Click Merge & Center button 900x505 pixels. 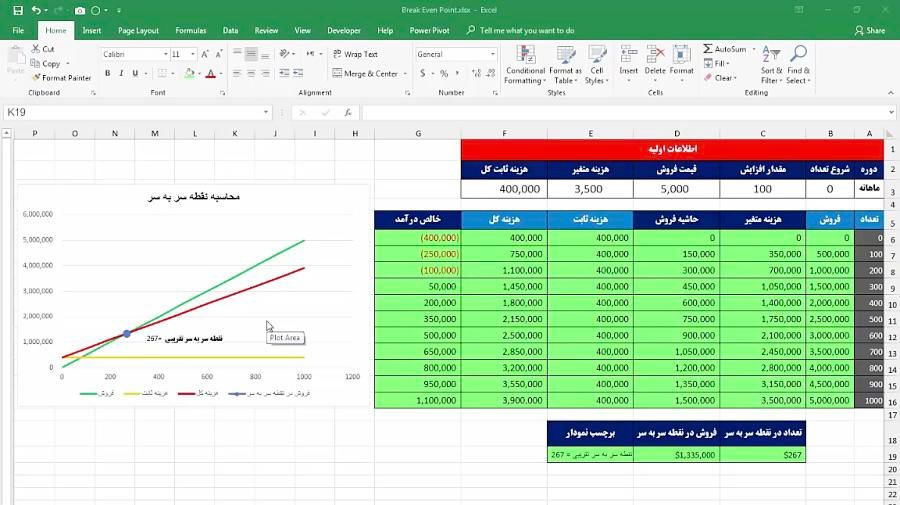(x=365, y=73)
